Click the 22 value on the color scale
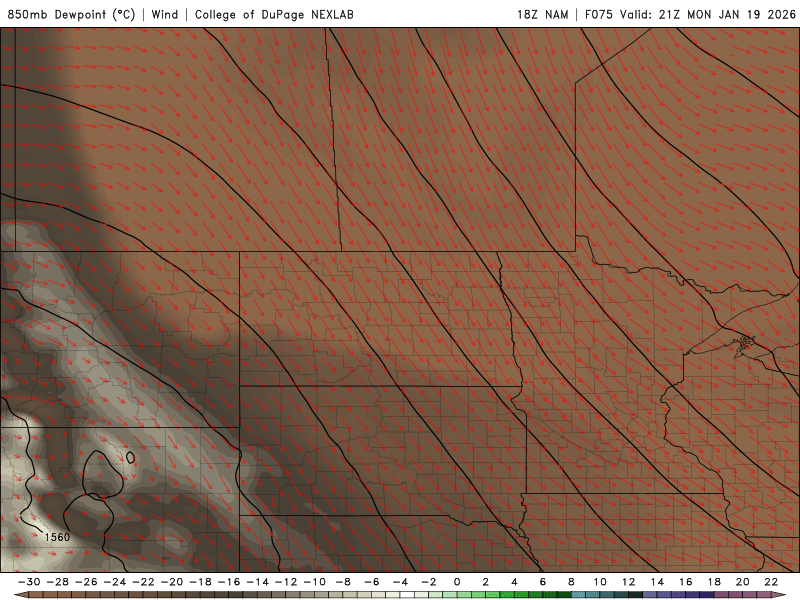800x600 pixels. (771, 582)
